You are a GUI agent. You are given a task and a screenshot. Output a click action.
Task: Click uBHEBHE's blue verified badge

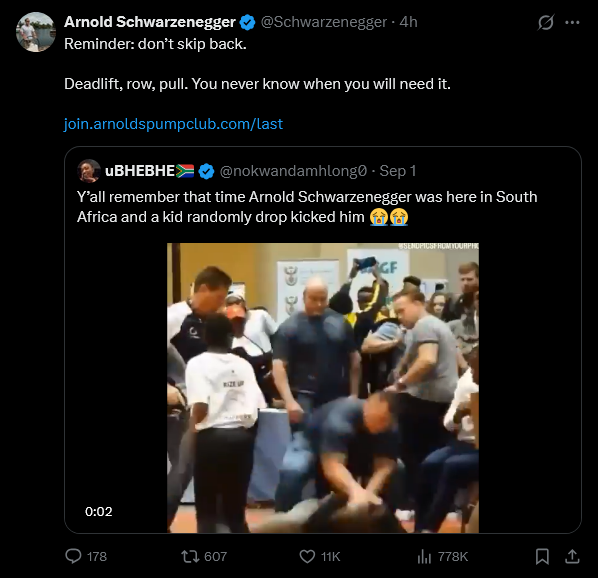206,171
